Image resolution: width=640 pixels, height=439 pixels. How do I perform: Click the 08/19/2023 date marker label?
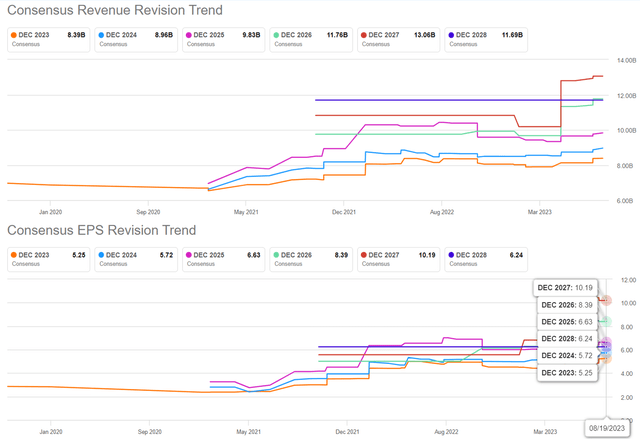pos(607,428)
